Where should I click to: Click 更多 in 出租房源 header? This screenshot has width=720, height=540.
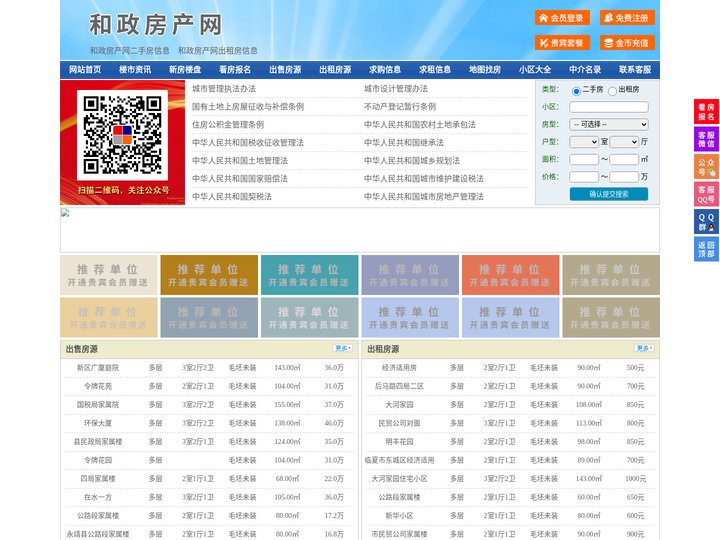click(644, 349)
